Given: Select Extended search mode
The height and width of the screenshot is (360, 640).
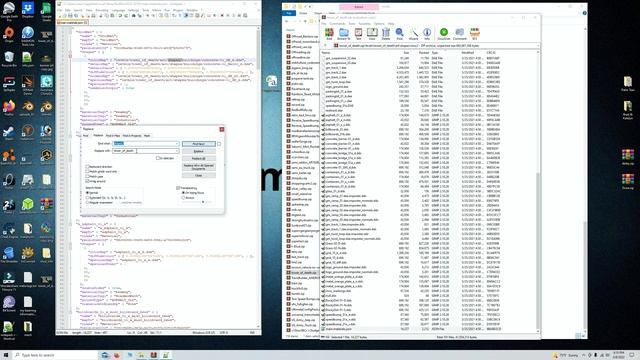Looking at the screenshot, I should [87, 198].
